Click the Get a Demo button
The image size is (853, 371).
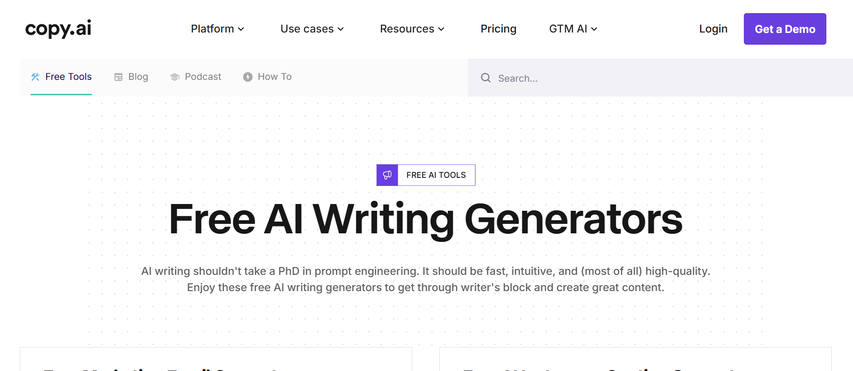[784, 29]
